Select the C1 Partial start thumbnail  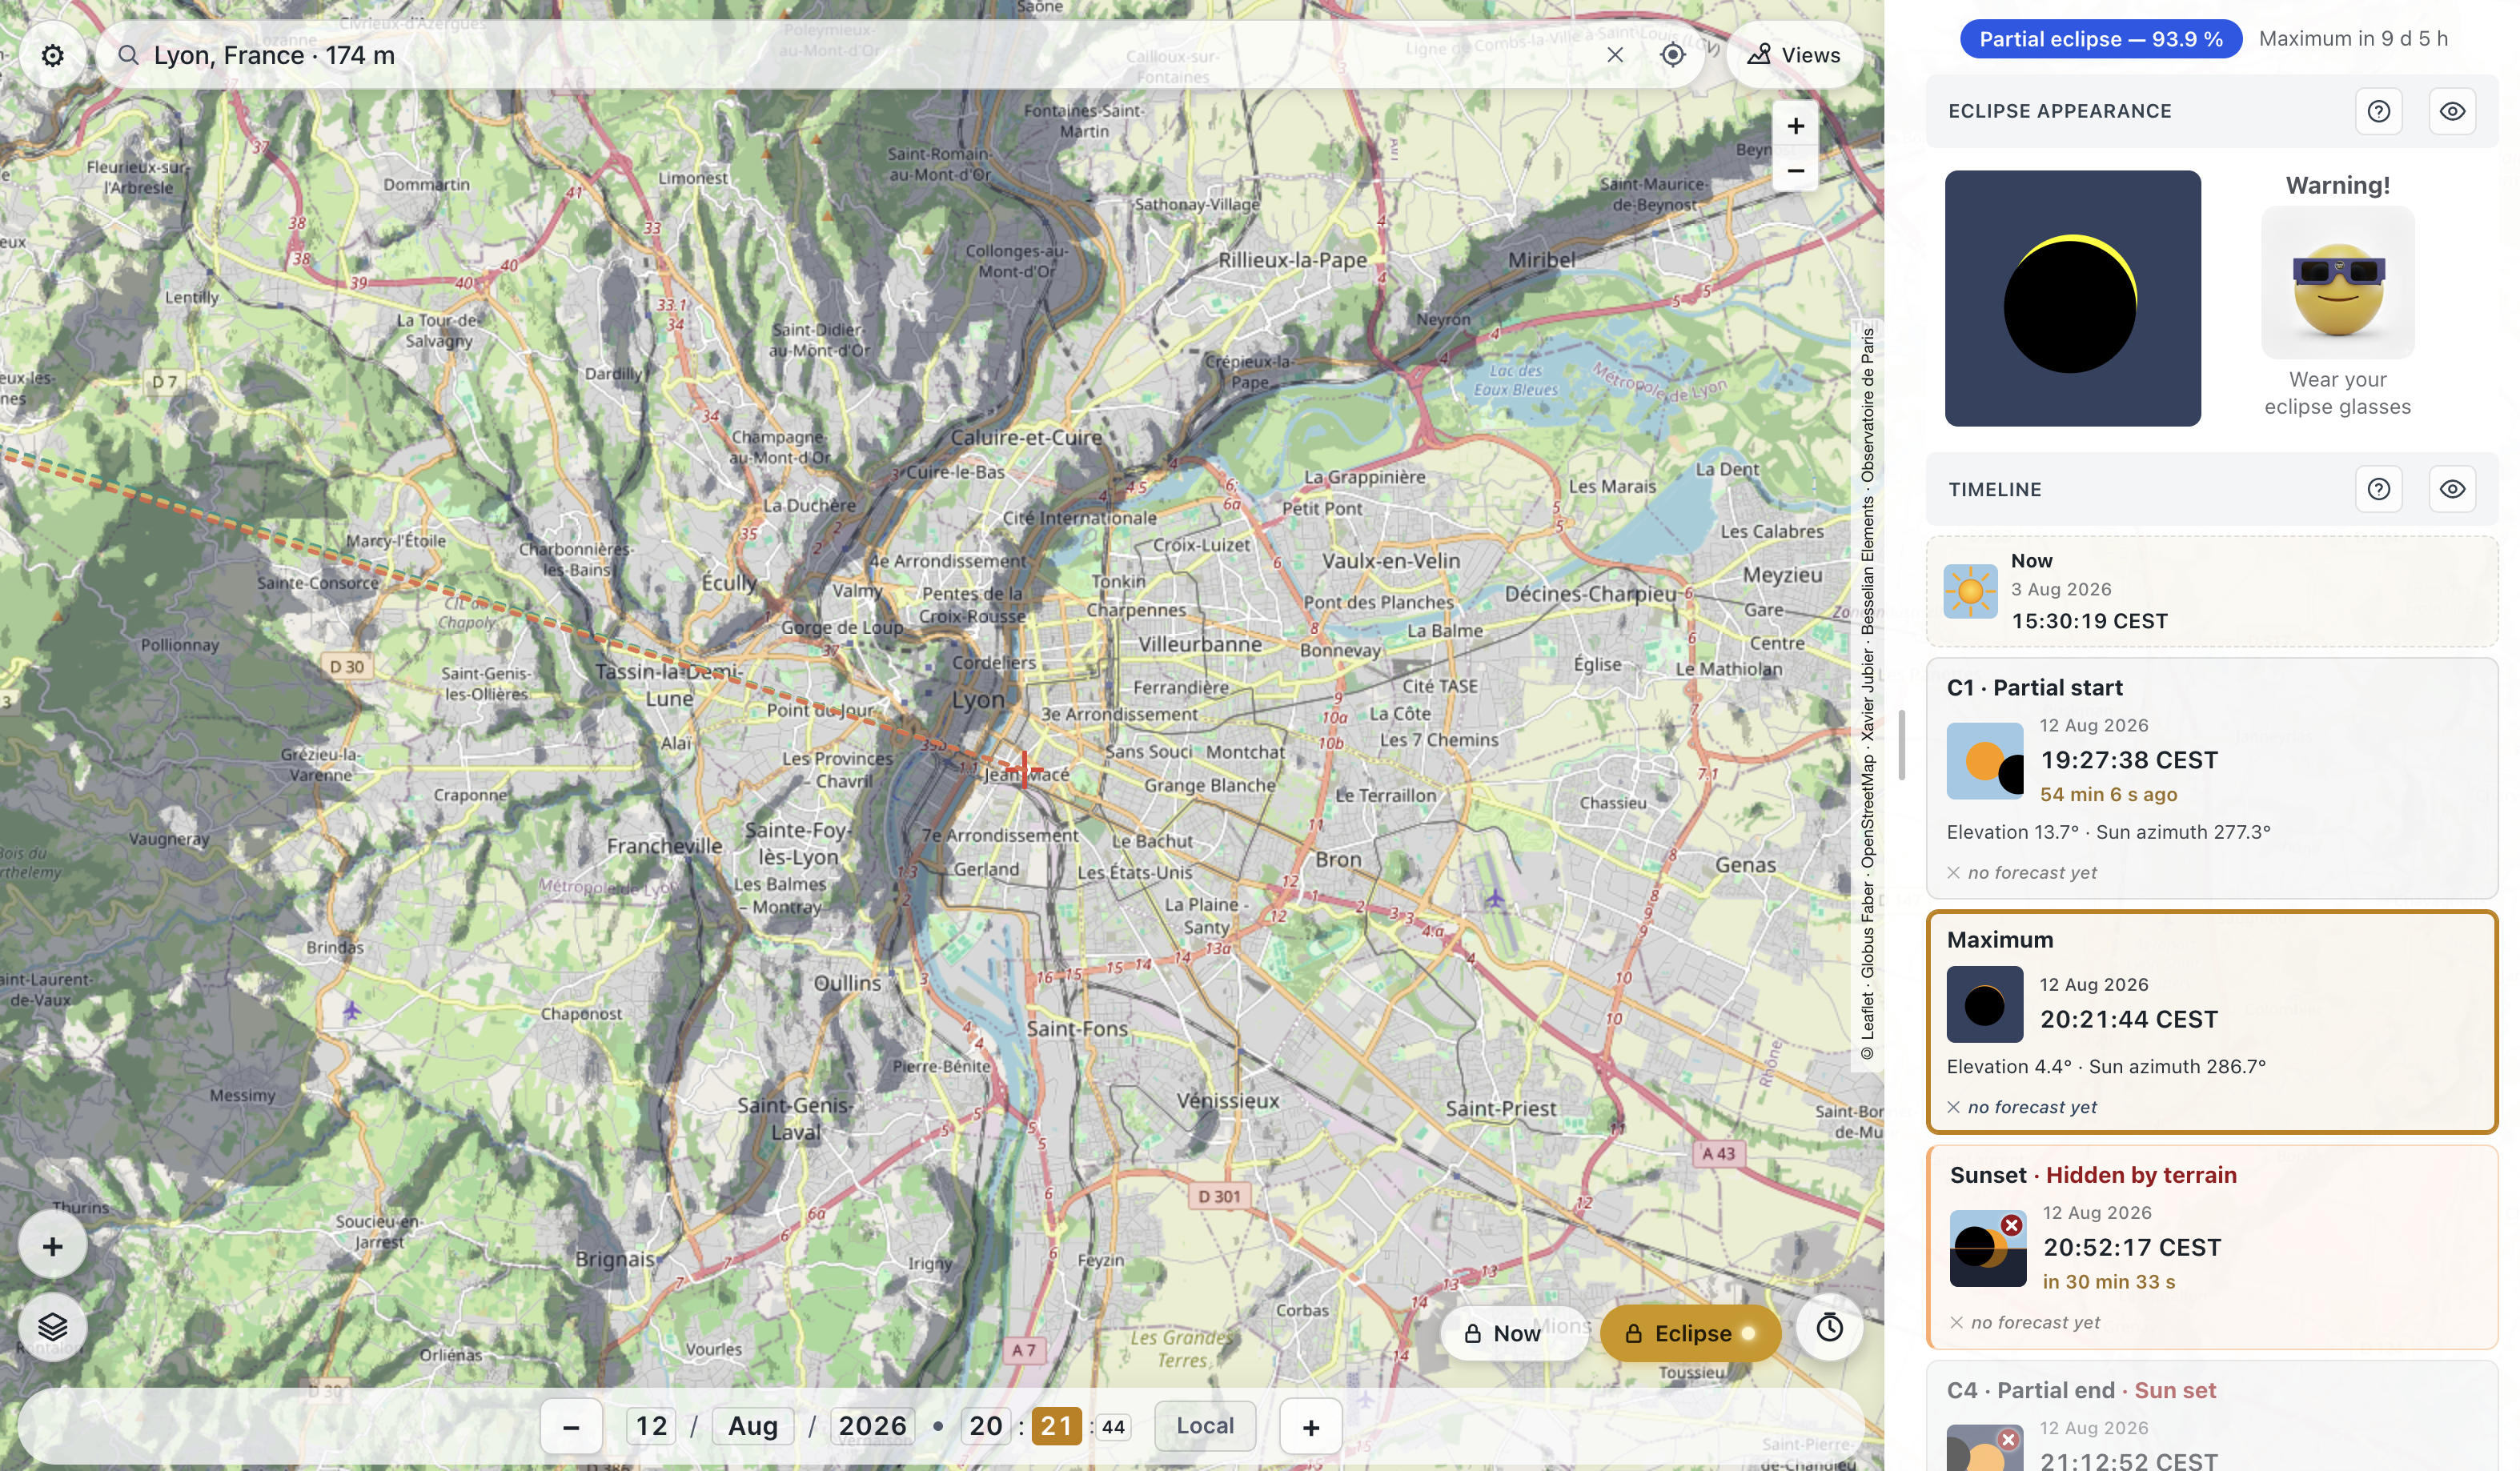(x=1985, y=761)
